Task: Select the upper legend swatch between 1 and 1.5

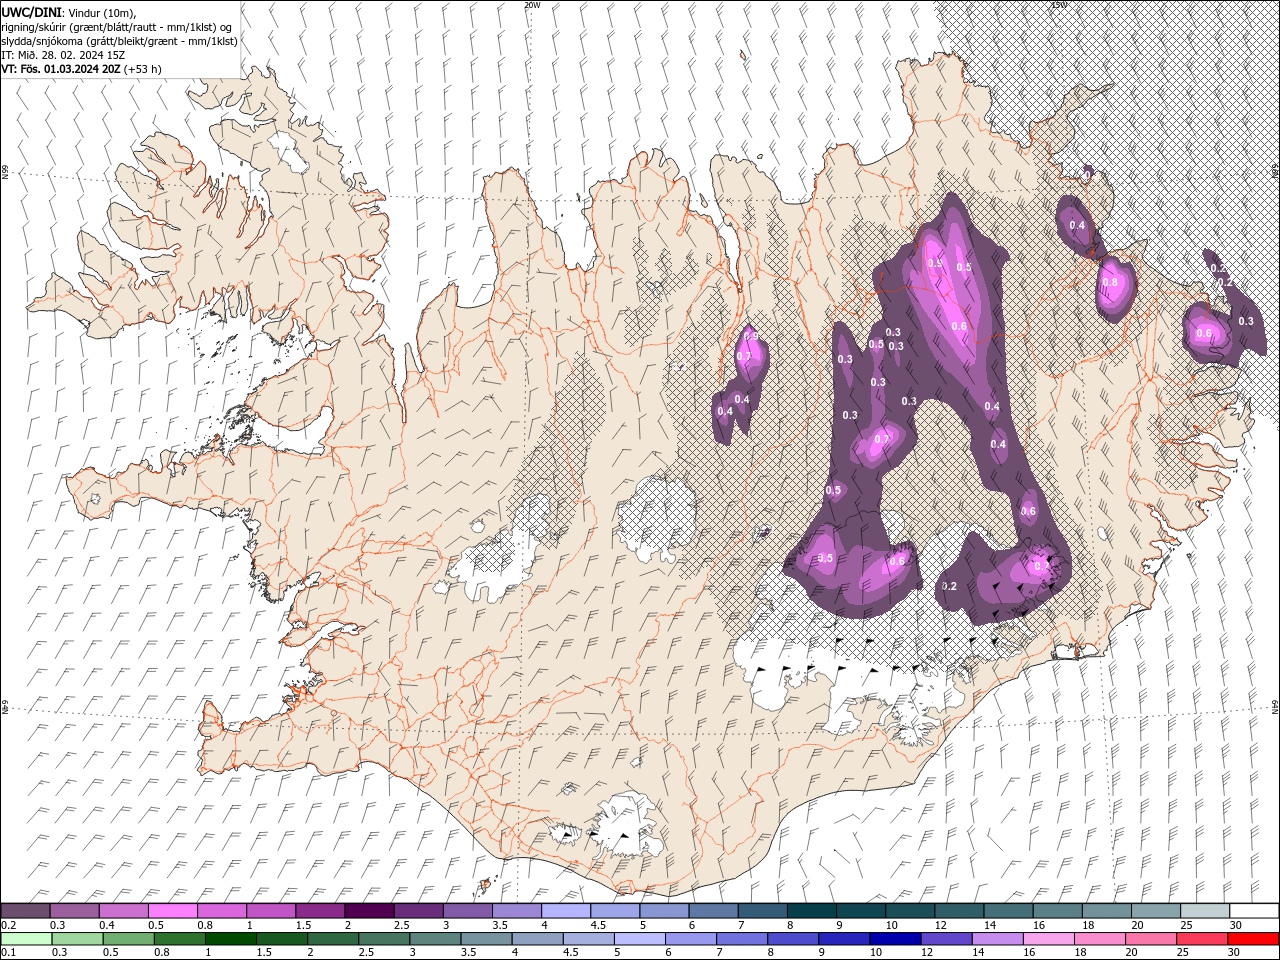Action: pyautogui.click(x=271, y=911)
